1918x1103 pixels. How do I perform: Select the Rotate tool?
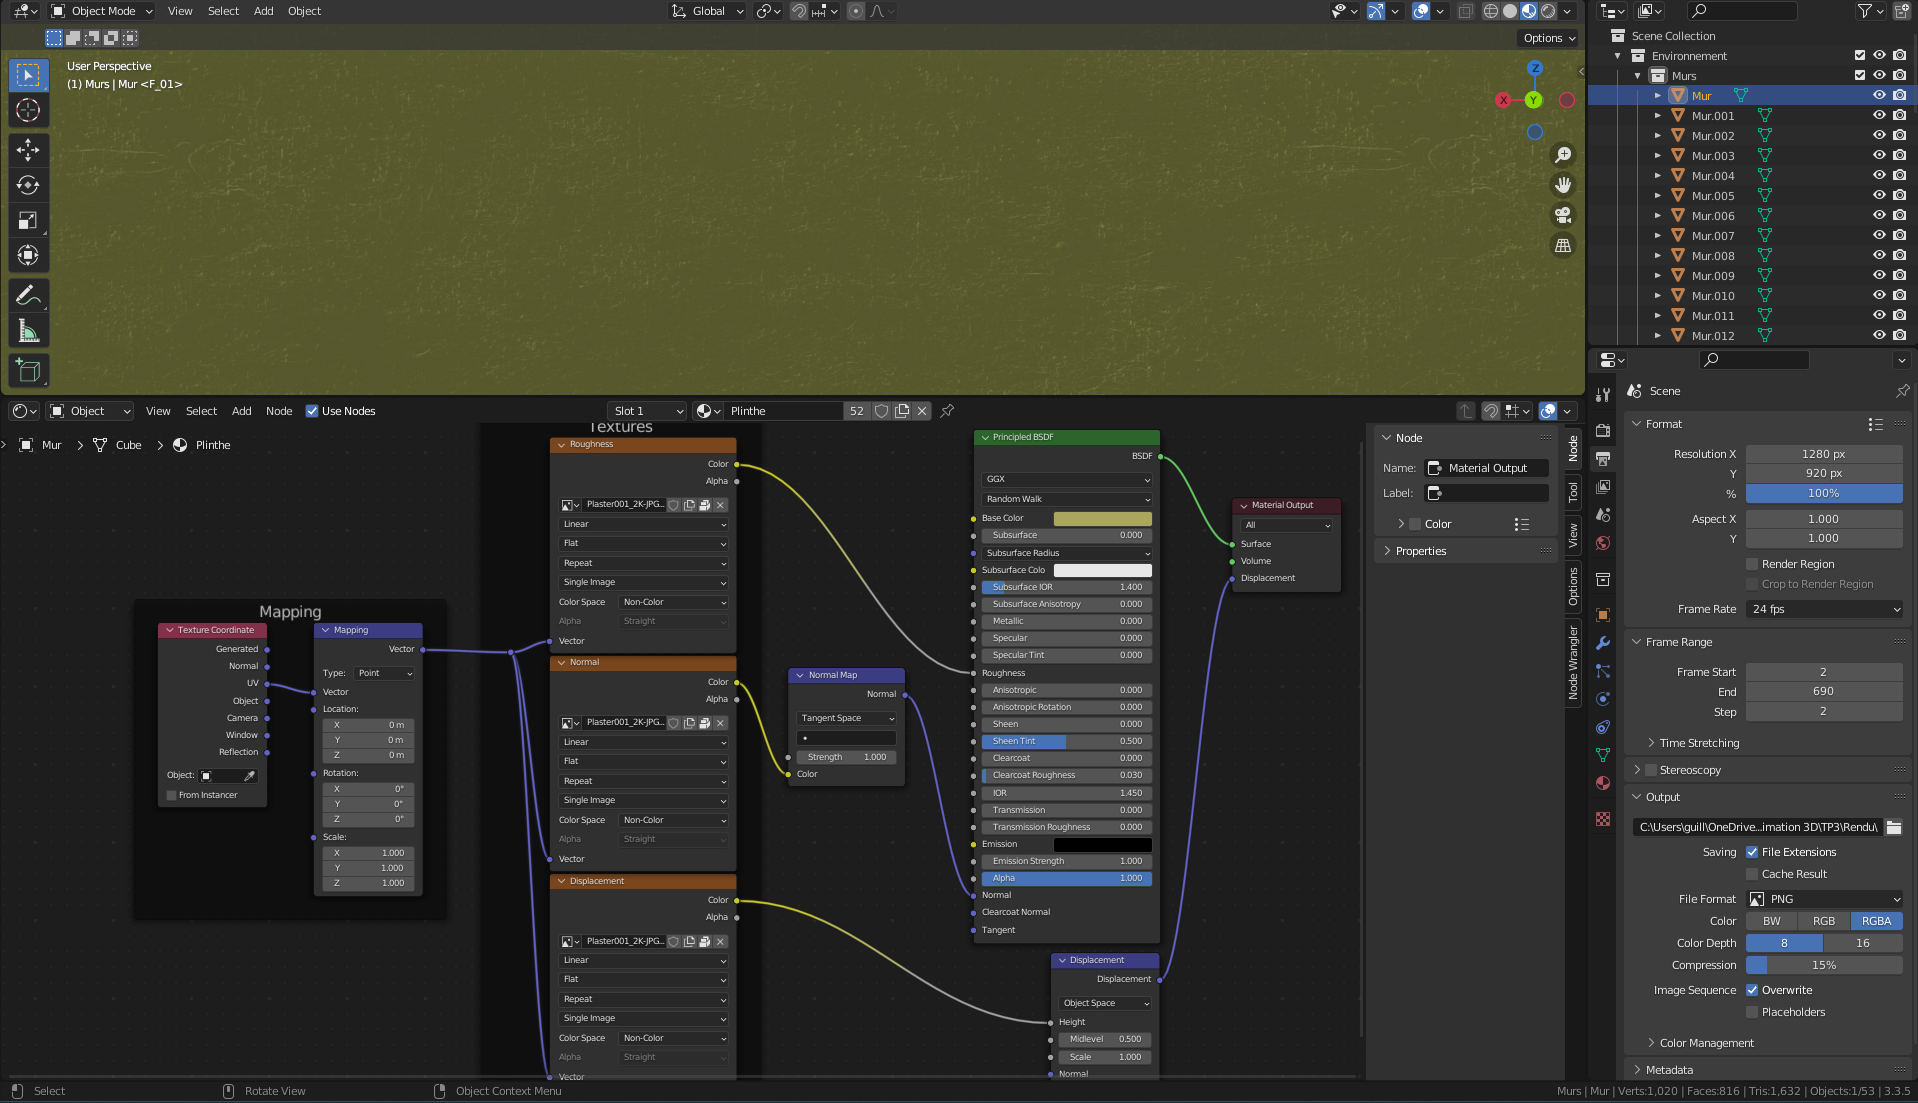tap(28, 185)
